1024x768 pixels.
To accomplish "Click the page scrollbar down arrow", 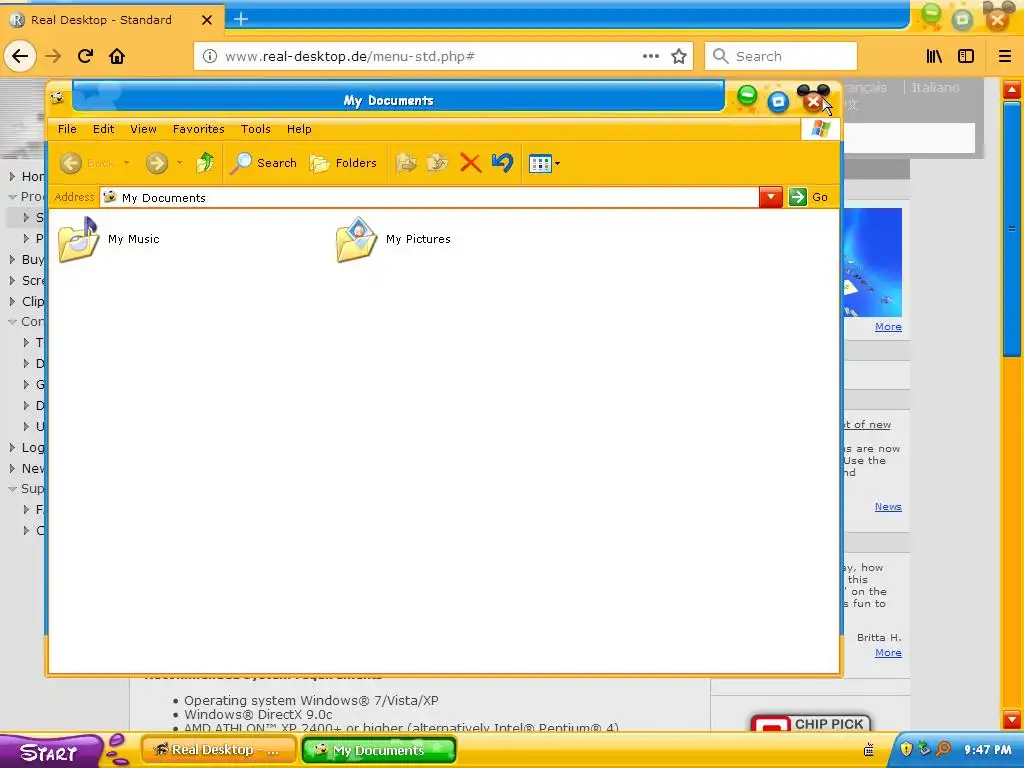I will point(1012,720).
